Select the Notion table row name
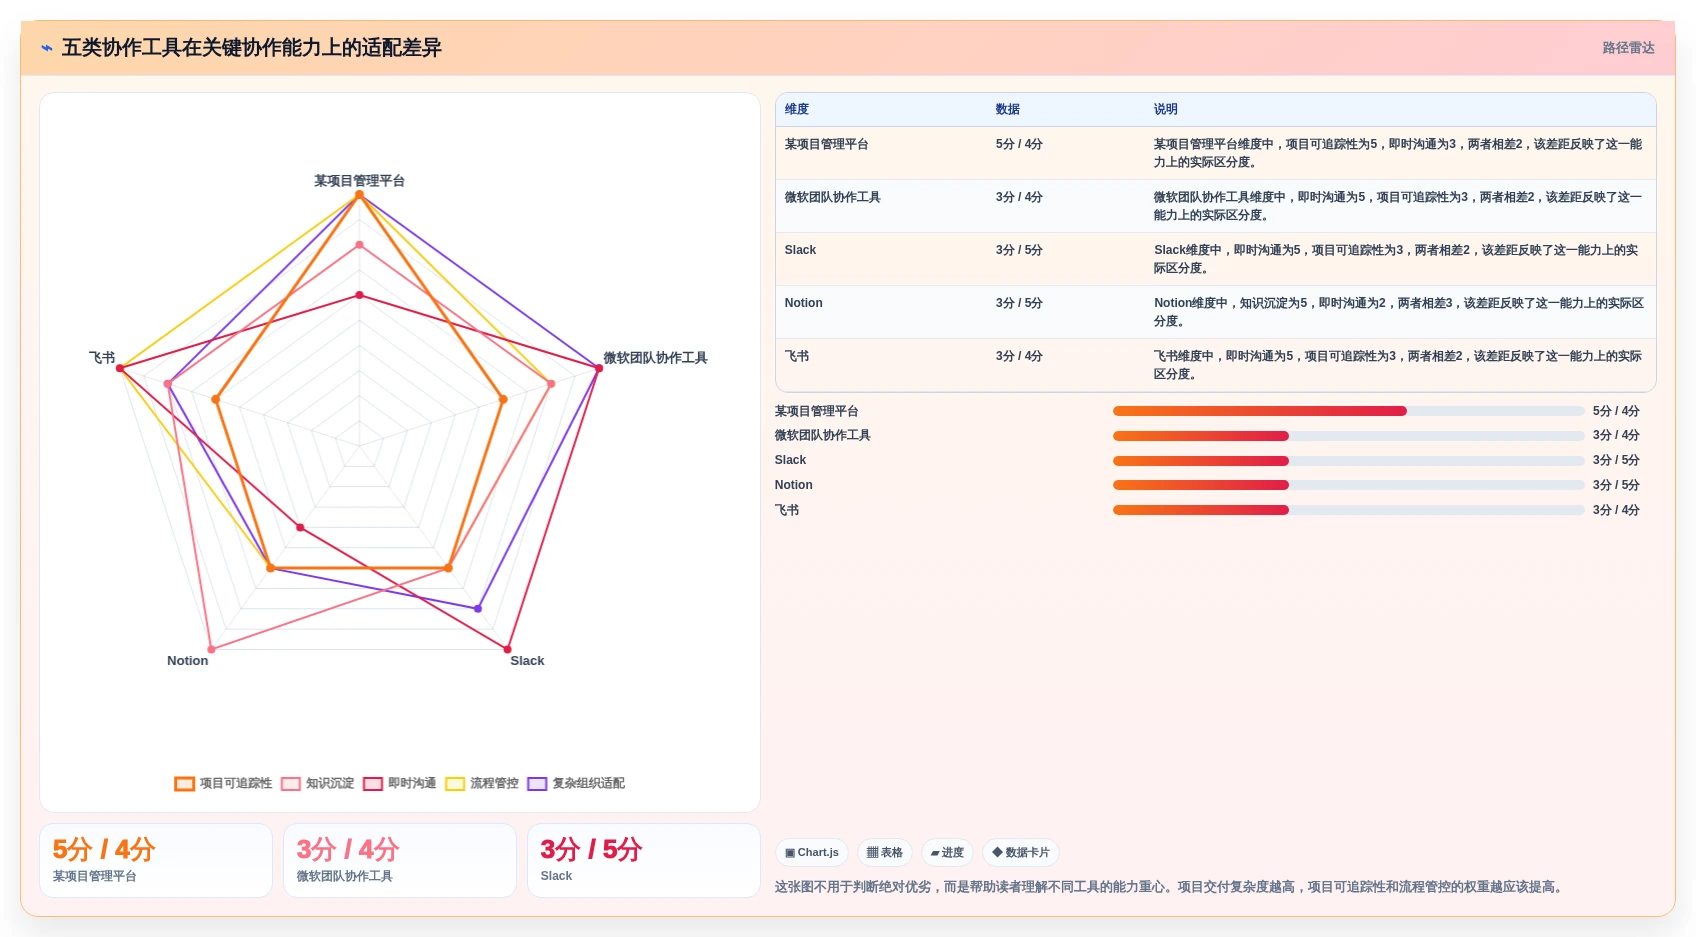The image size is (1696, 937). click(x=804, y=303)
